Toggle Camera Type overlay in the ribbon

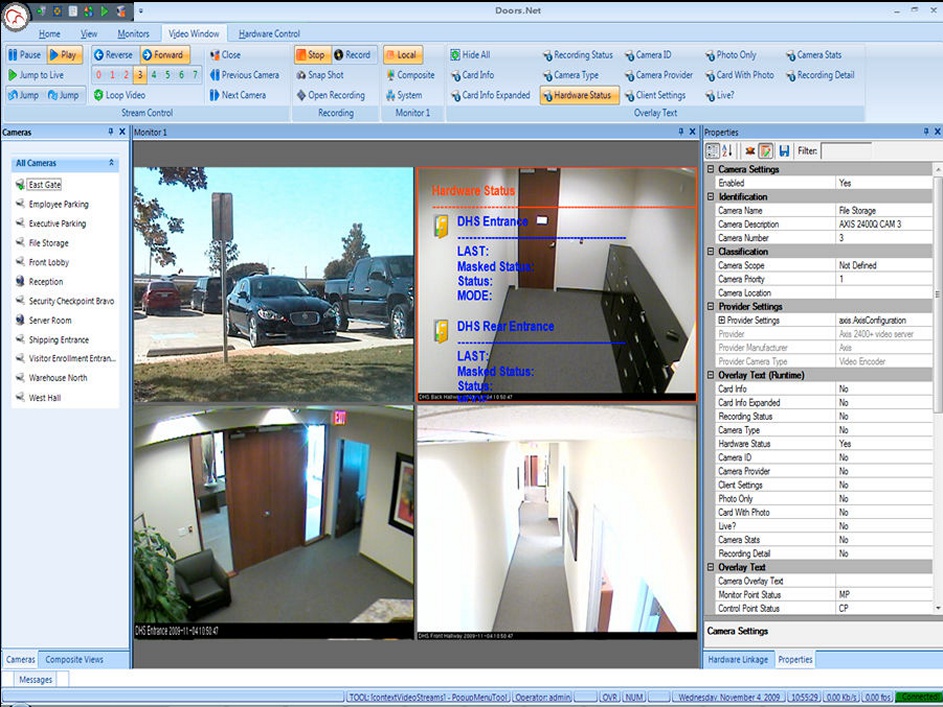(571, 75)
